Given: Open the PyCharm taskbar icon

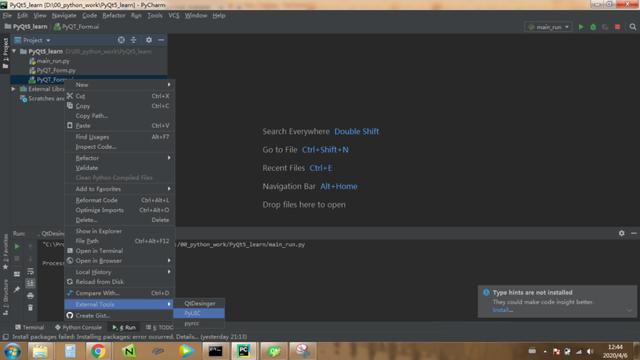Looking at the screenshot, I should point(244,351).
